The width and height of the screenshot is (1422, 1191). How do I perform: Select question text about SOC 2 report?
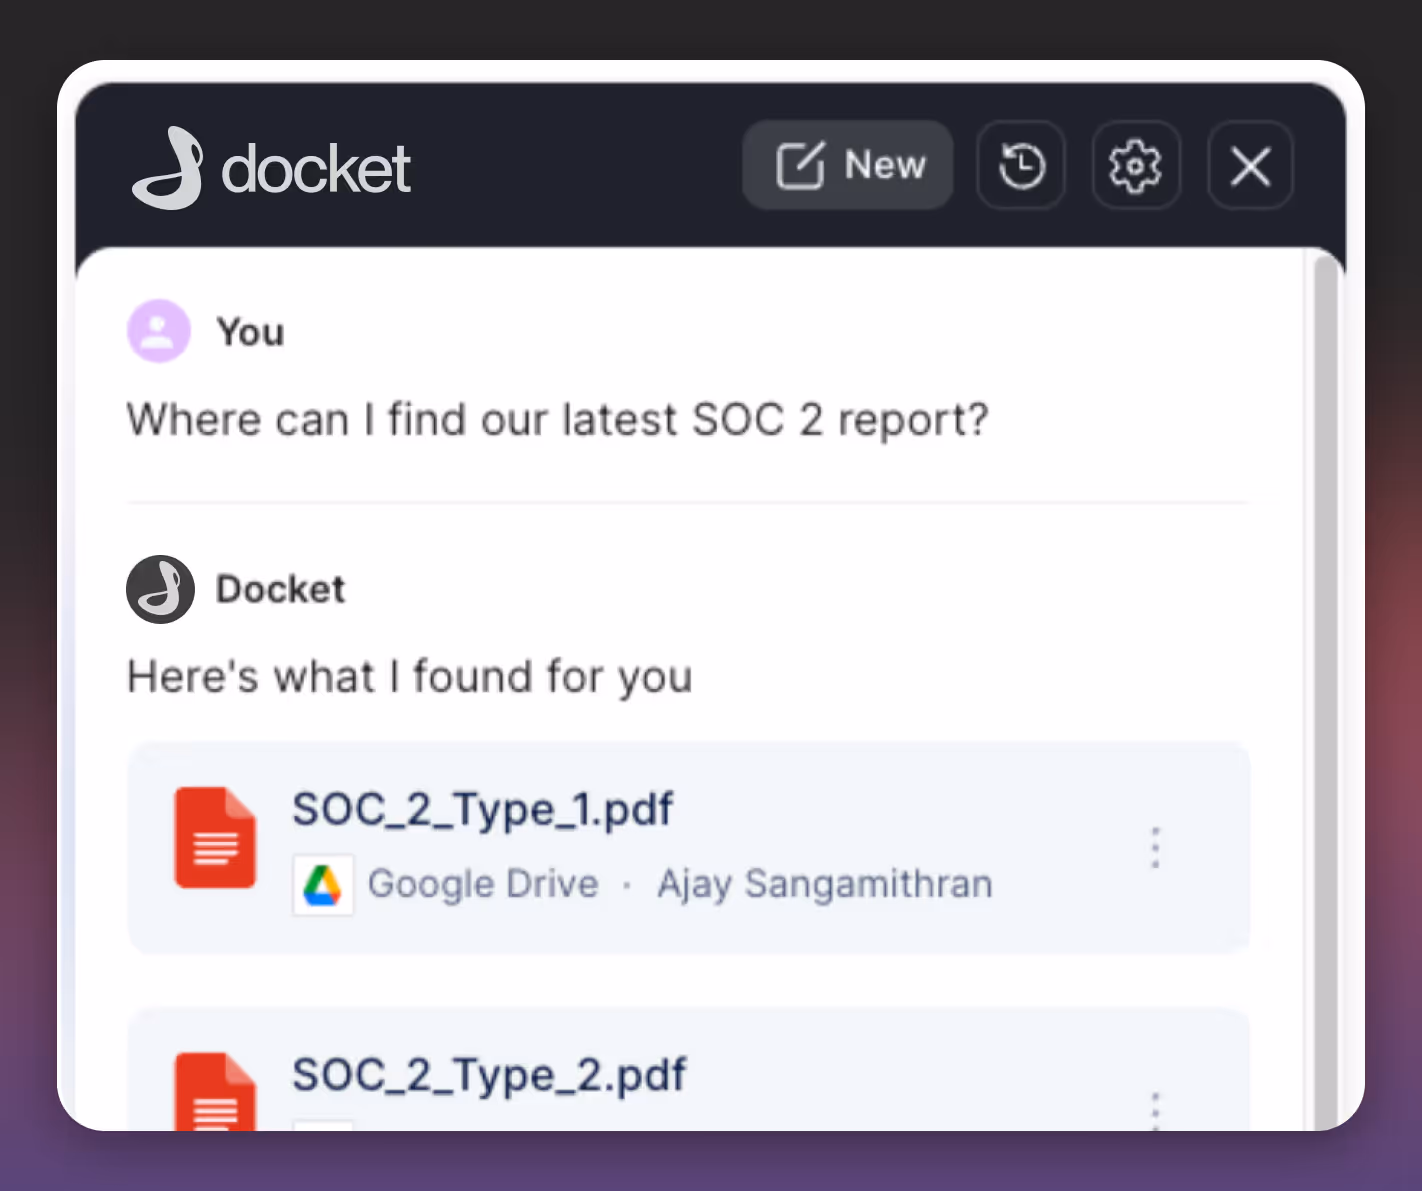click(557, 420)
